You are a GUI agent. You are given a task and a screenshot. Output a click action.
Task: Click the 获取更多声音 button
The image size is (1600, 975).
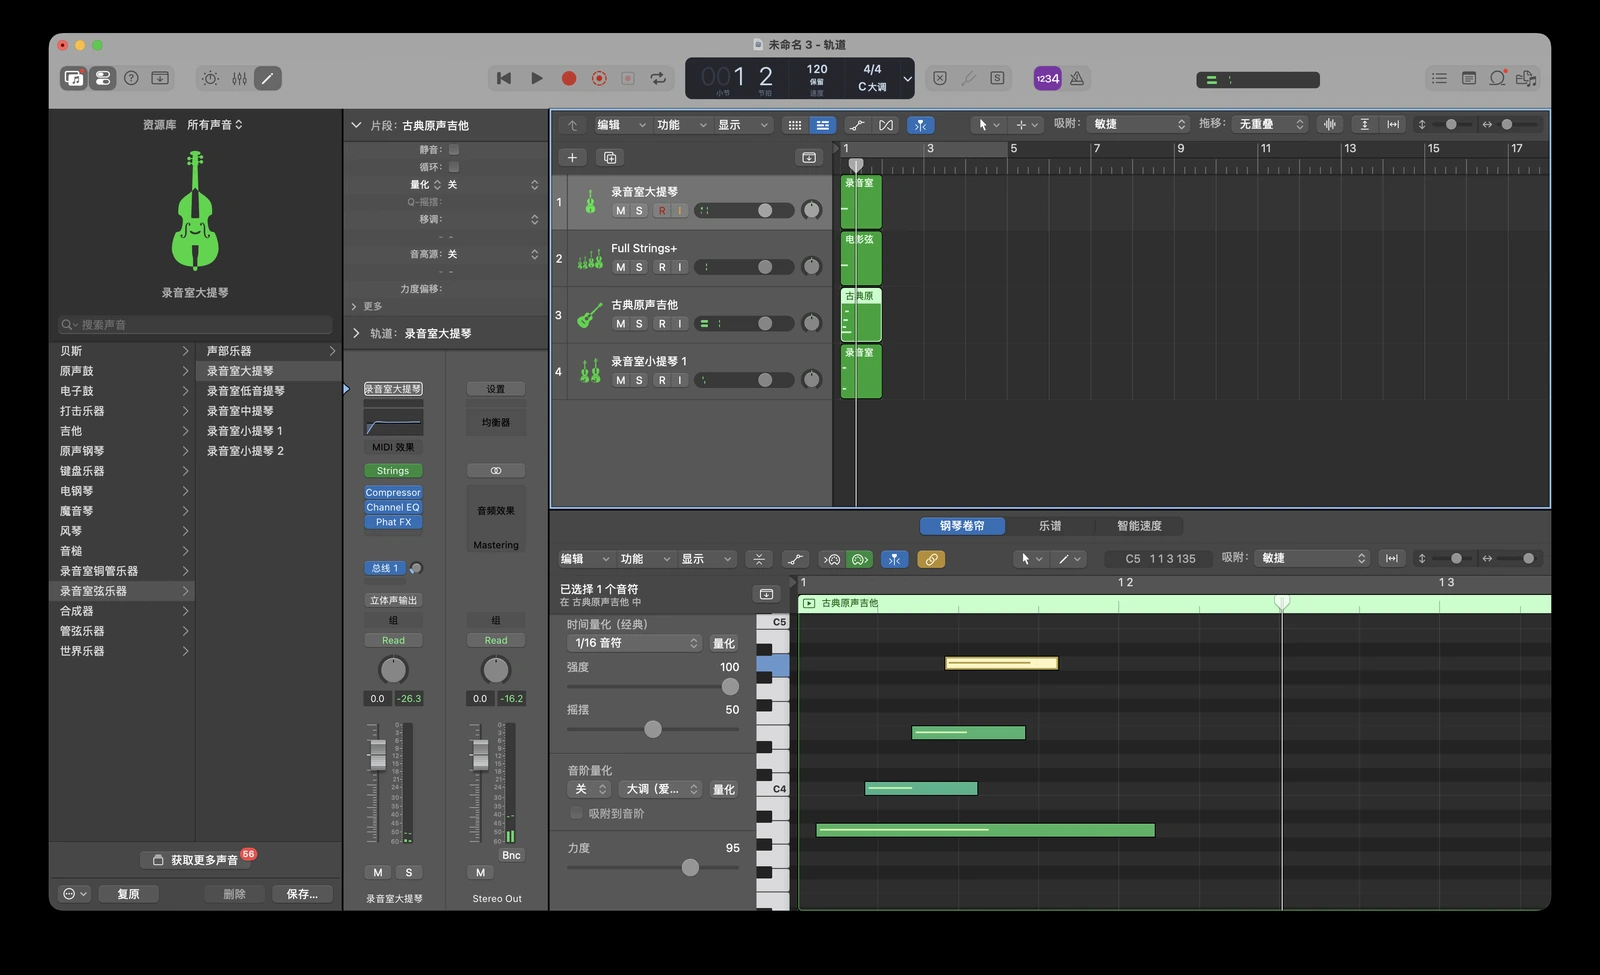(x=195, y=860)
